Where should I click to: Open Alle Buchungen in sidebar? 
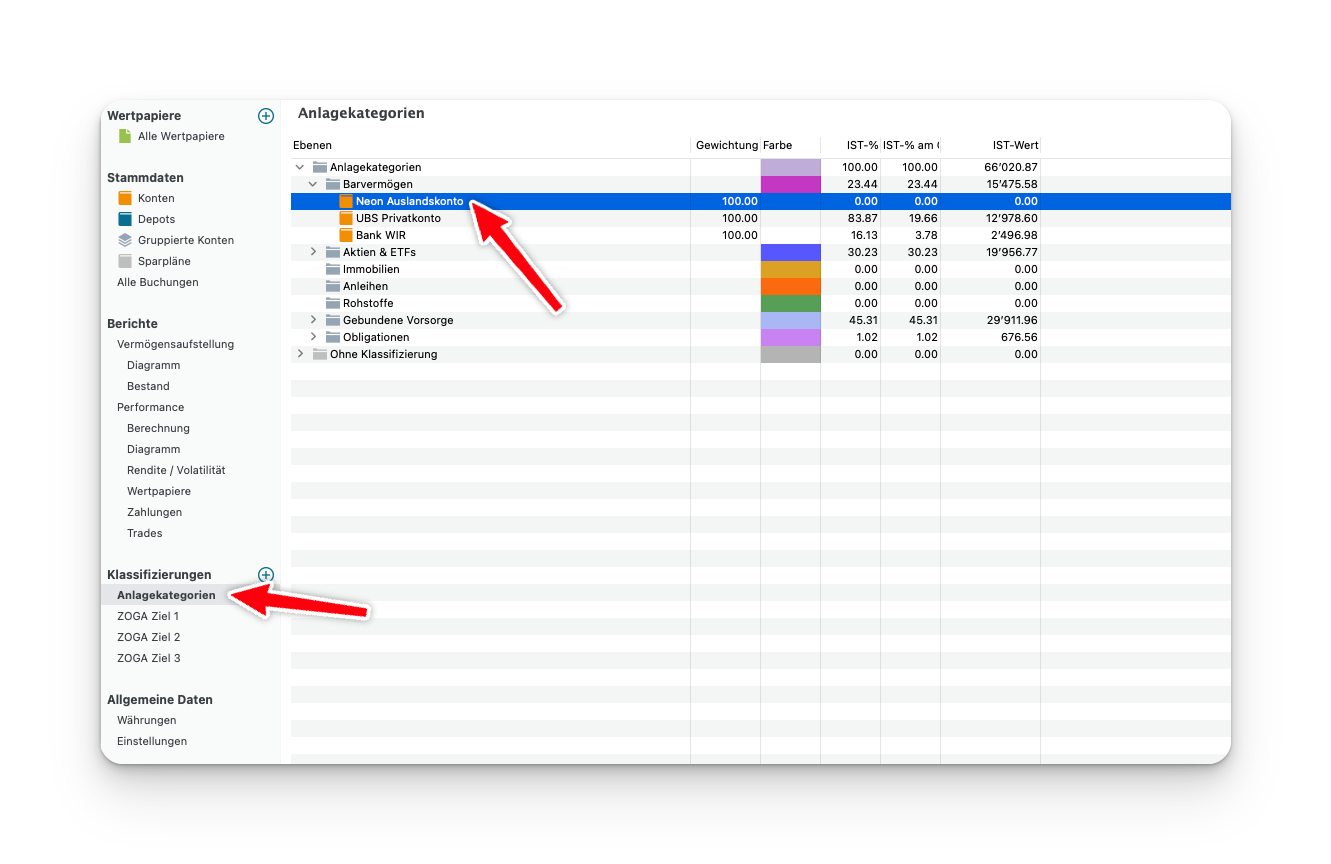[x=157, y=282]
